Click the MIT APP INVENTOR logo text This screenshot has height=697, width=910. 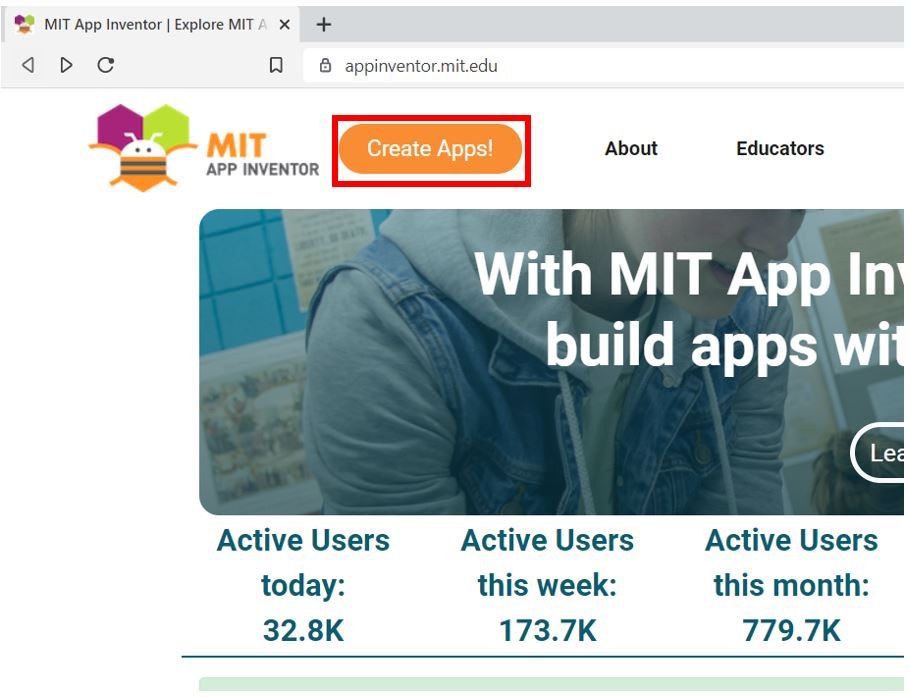coord(263,154)
